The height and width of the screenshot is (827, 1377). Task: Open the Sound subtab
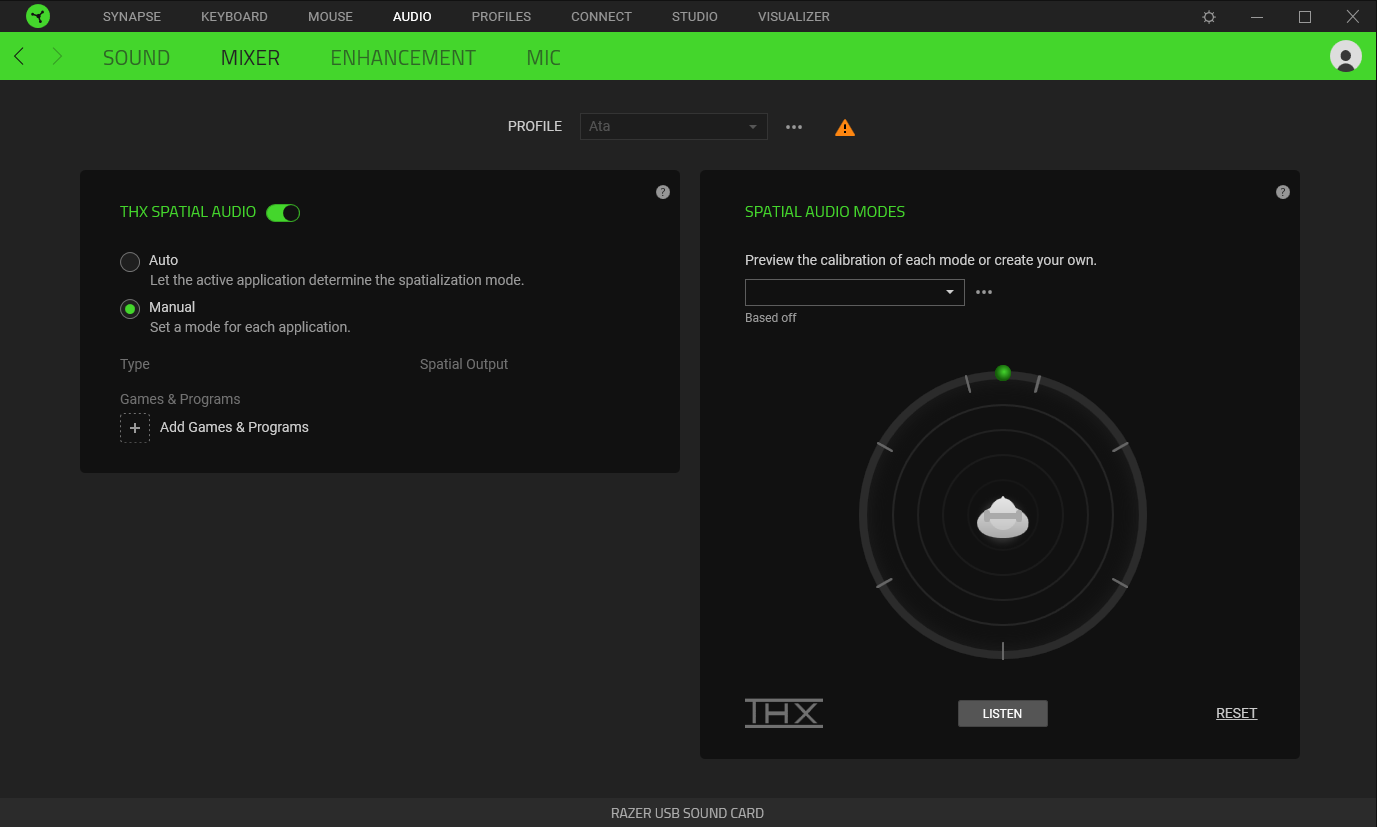click(x=136, y=58)
